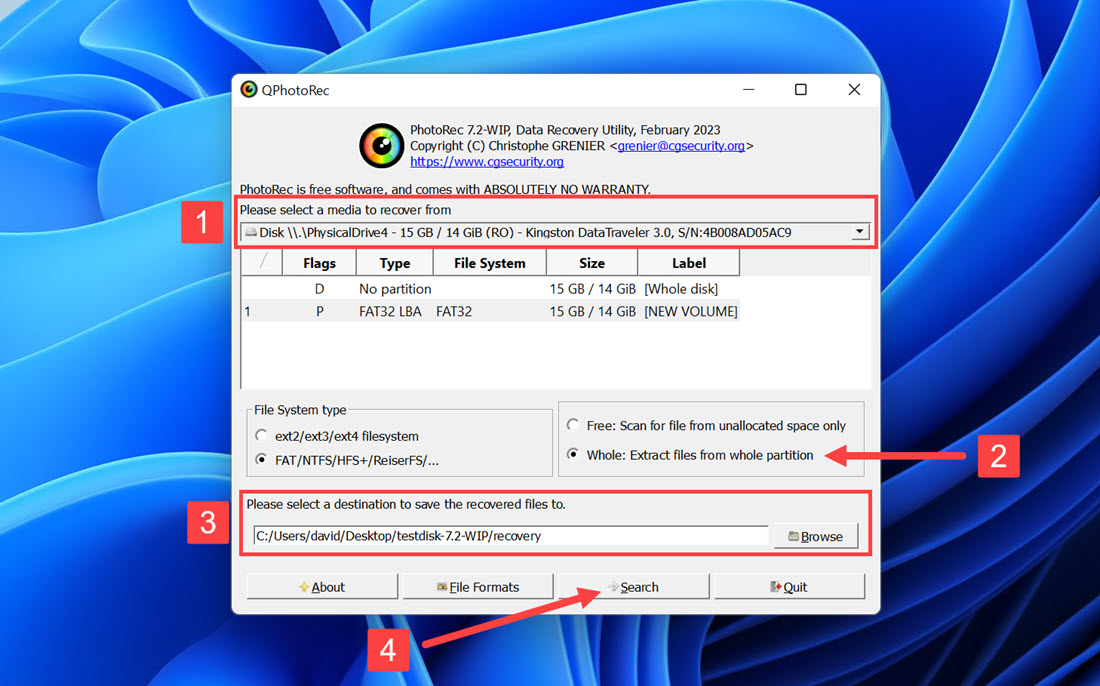Screen dimensions: 1100x686
Task: Select the Kingston DataTraveler disk combo box
Action: pyautogui.click(x=555, y=232)
